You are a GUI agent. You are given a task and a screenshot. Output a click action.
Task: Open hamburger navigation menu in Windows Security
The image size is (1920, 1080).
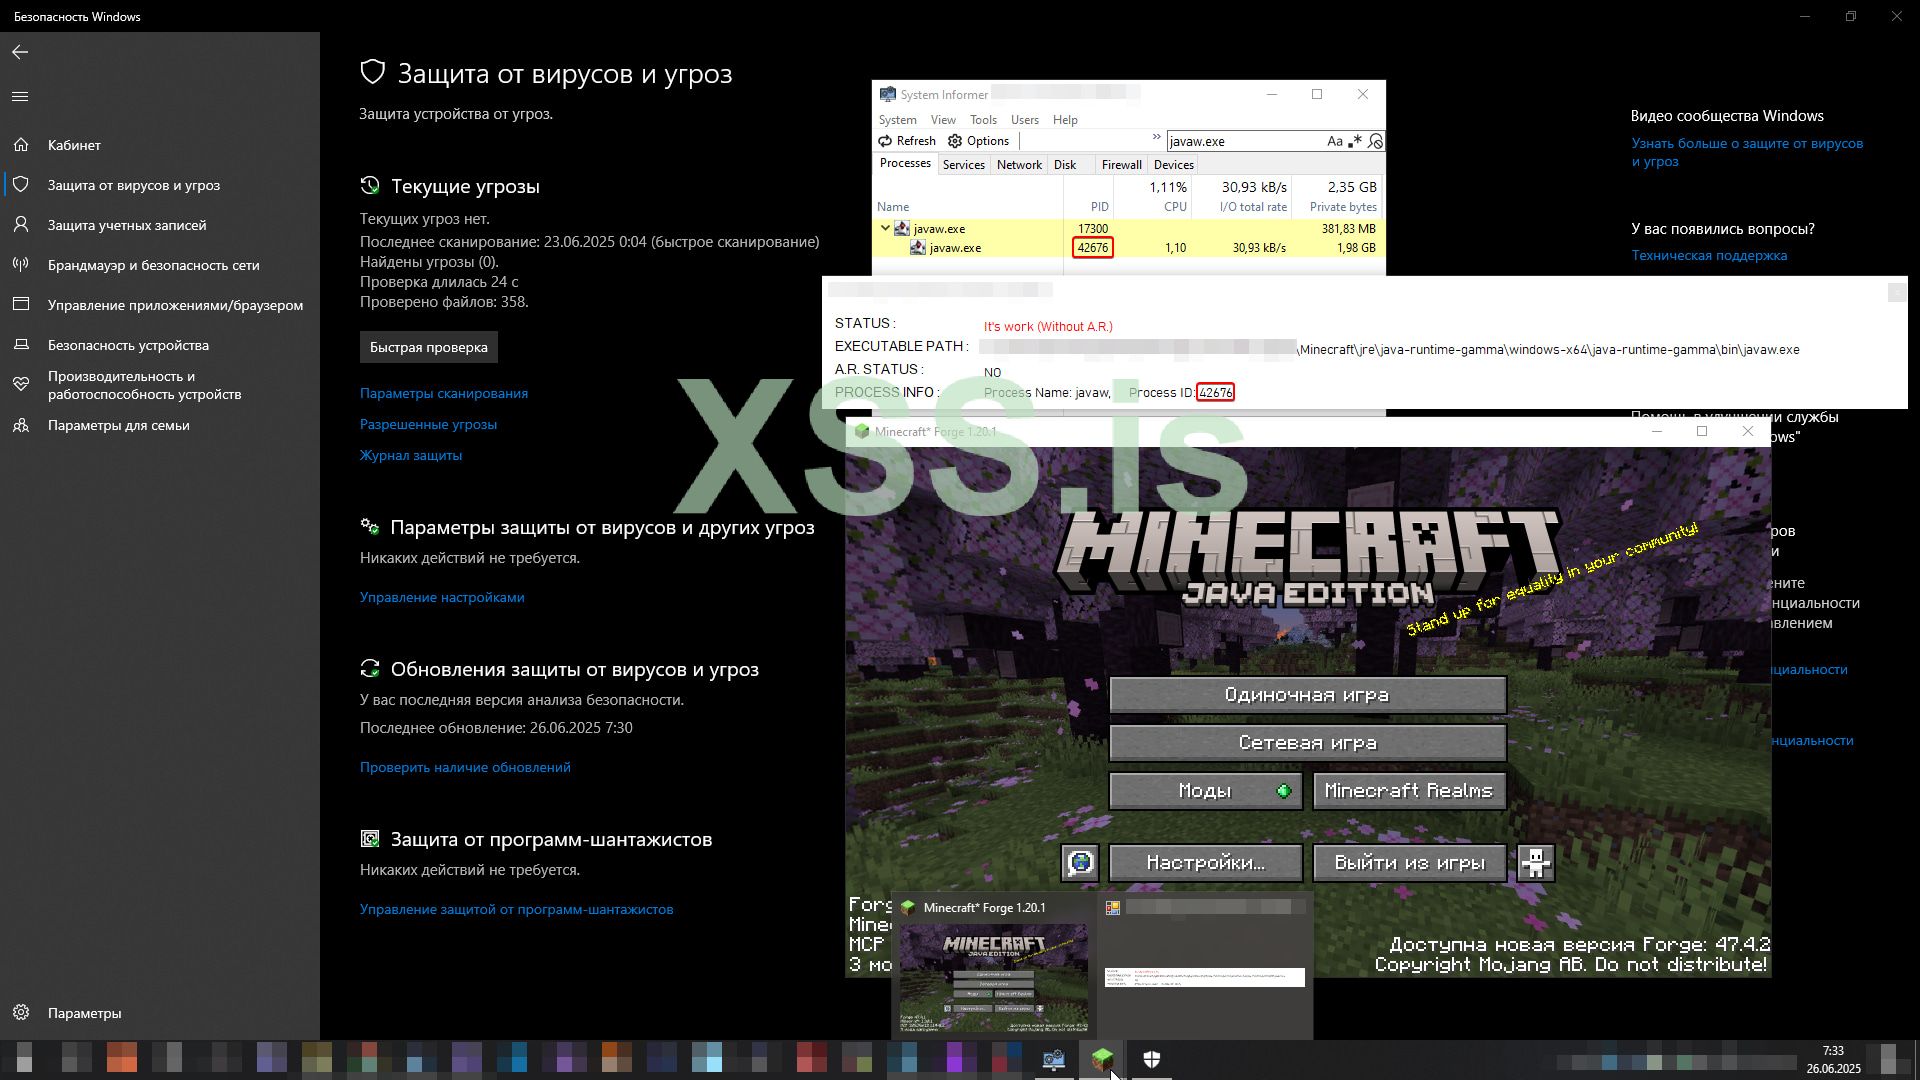20,96
